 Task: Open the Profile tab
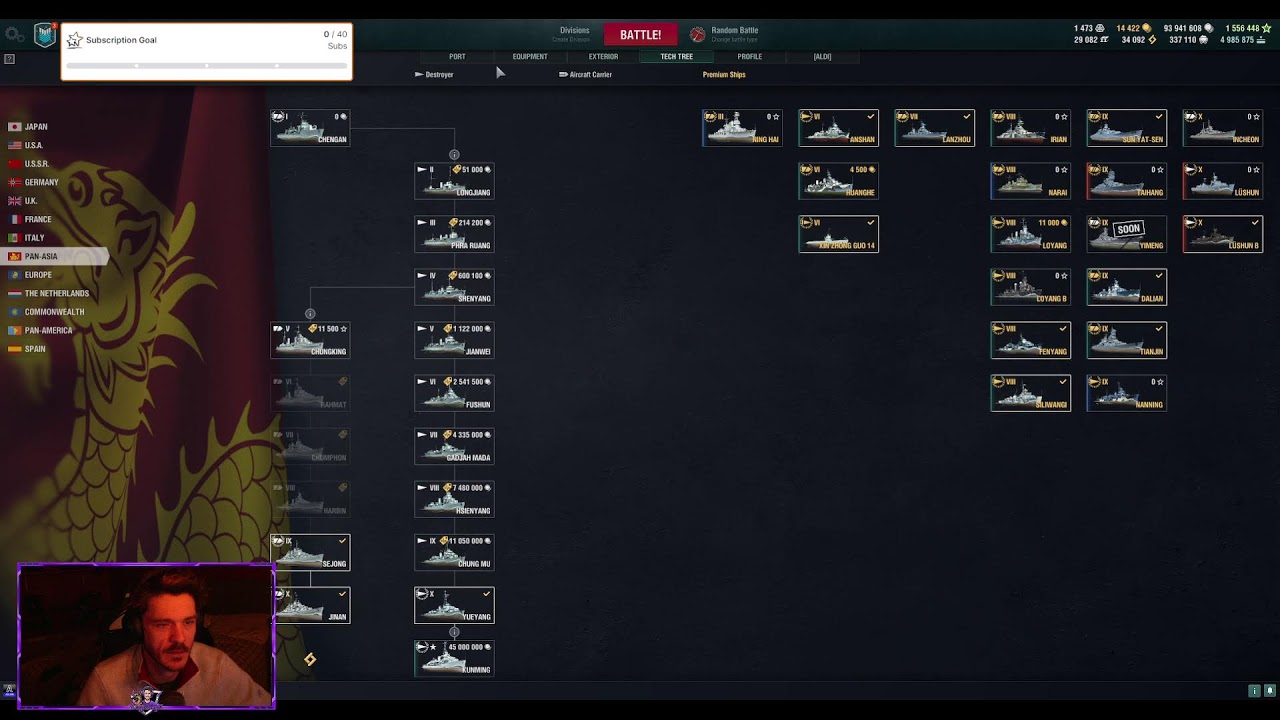click(750, 57)
